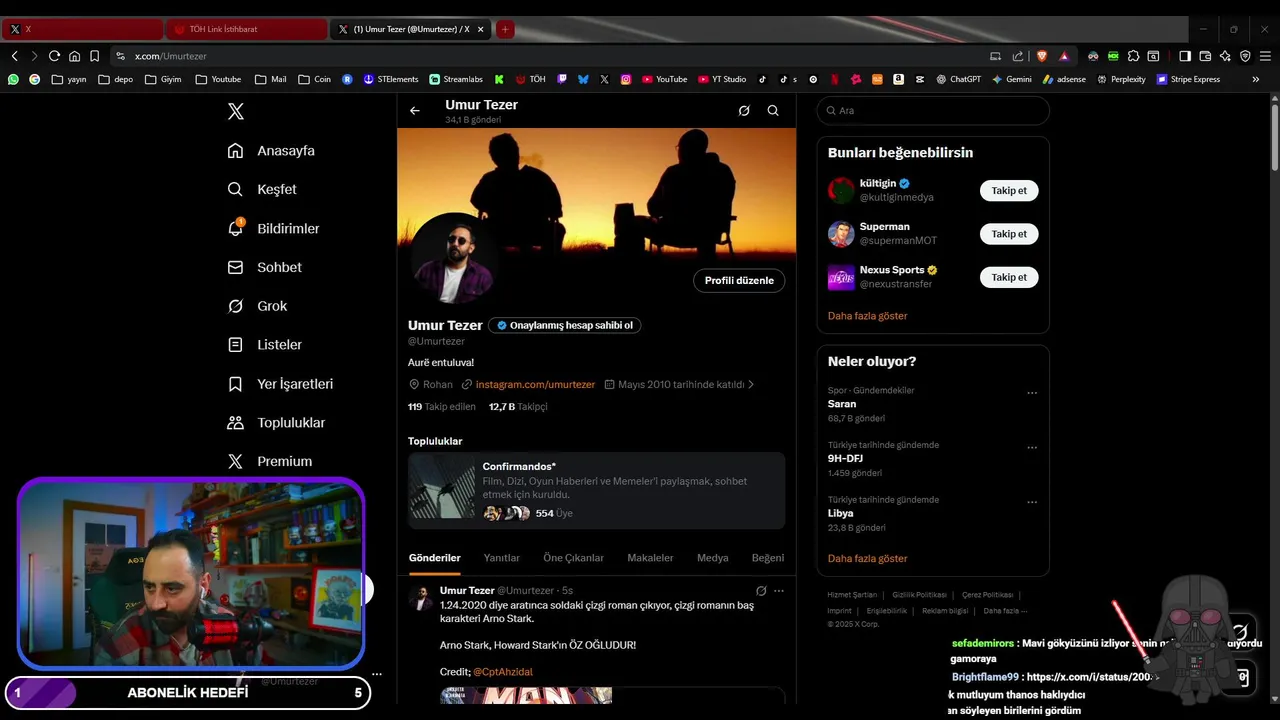
Task: Open the @CptAhzidal mention link
Action: pos(503,672)
